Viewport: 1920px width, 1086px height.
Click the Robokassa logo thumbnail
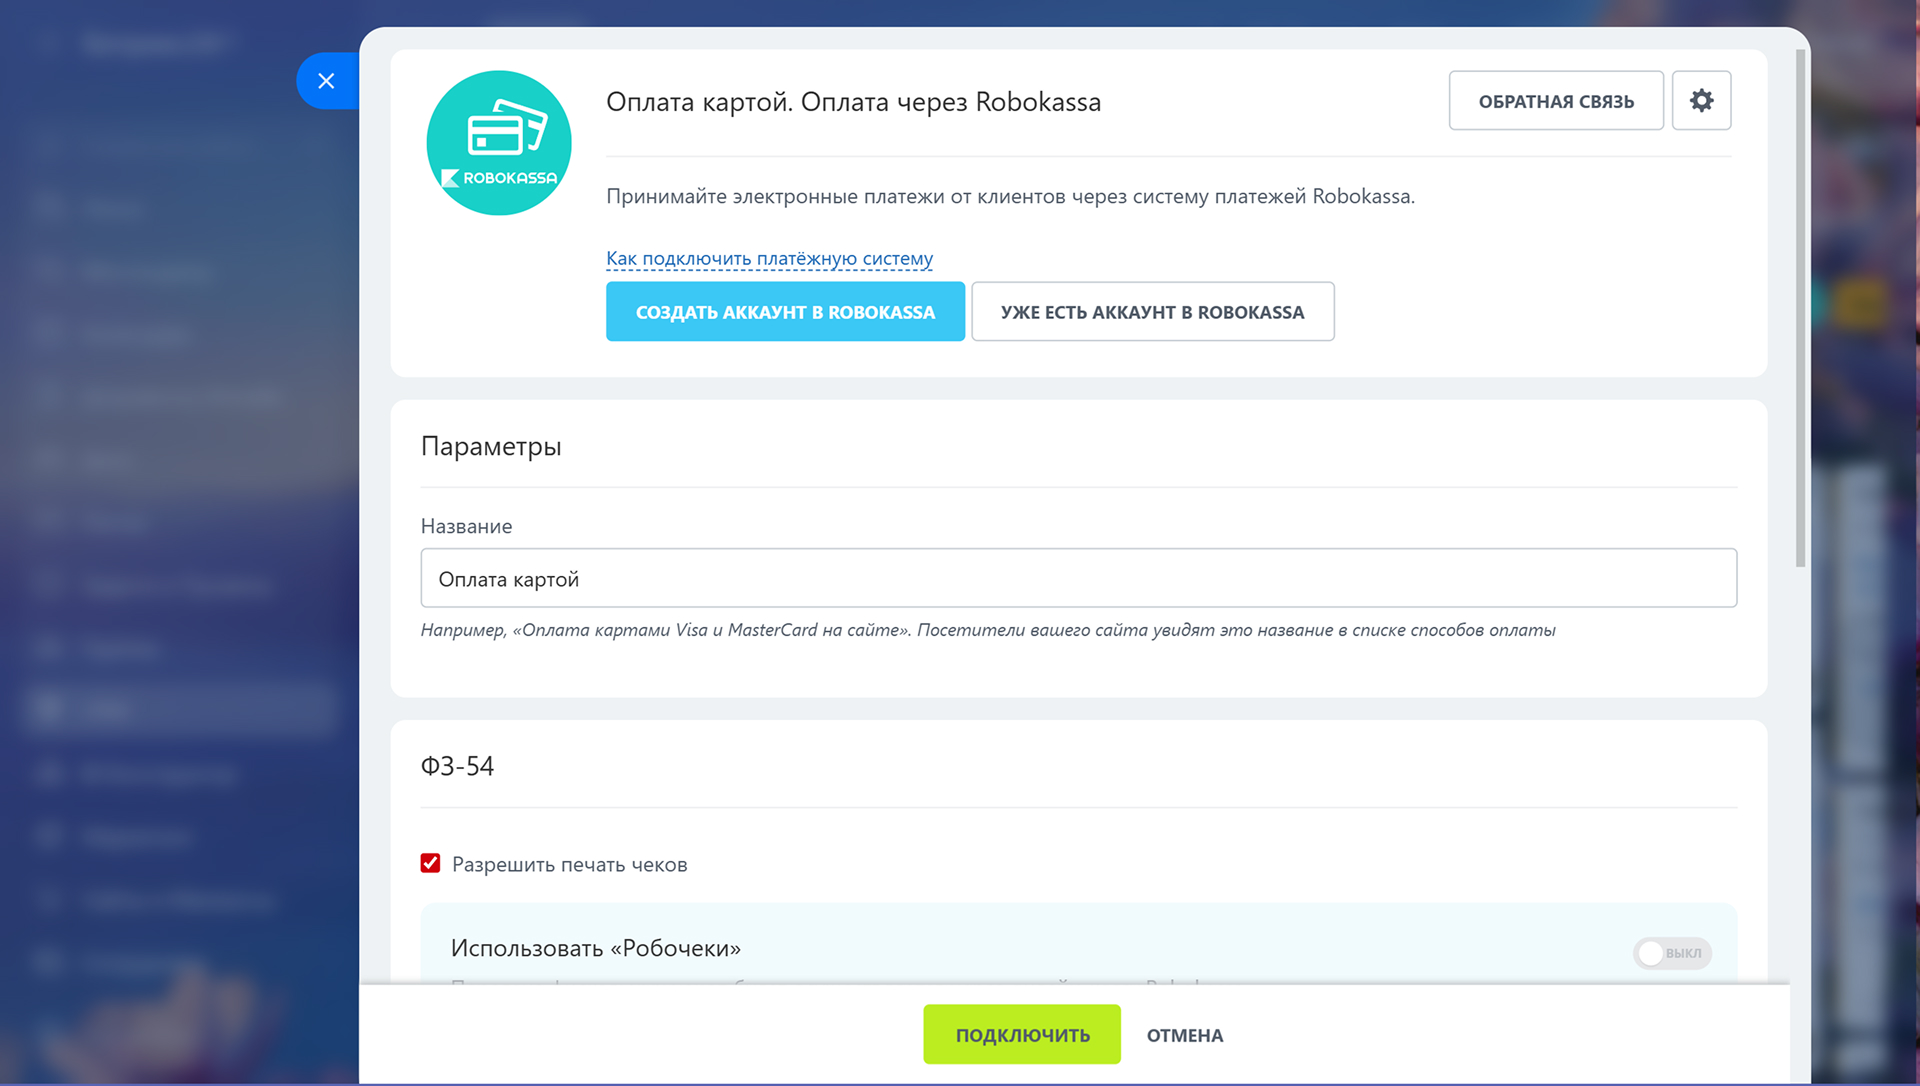point(499,143)
